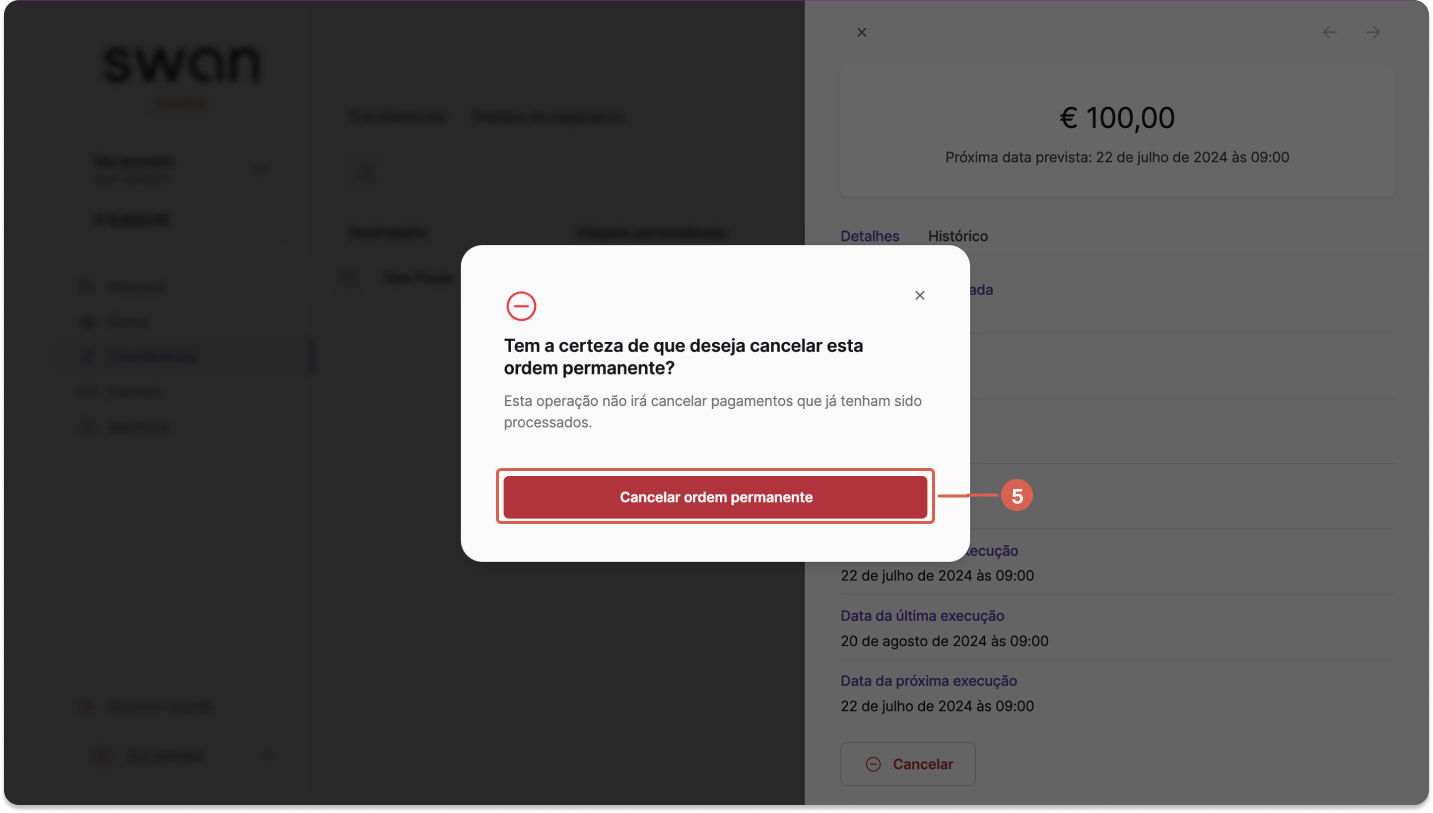Screen dimensions: 1433x813
Task: Go to previous order with left arrow
Action: 1330,32
